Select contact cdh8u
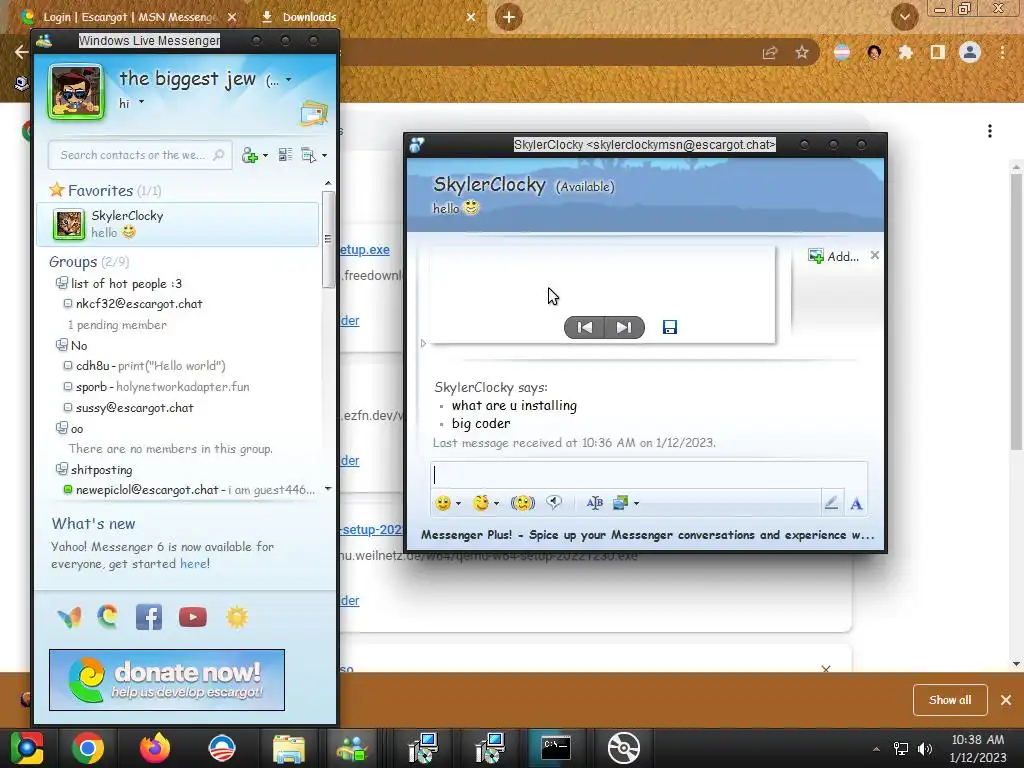 point(151,366)
